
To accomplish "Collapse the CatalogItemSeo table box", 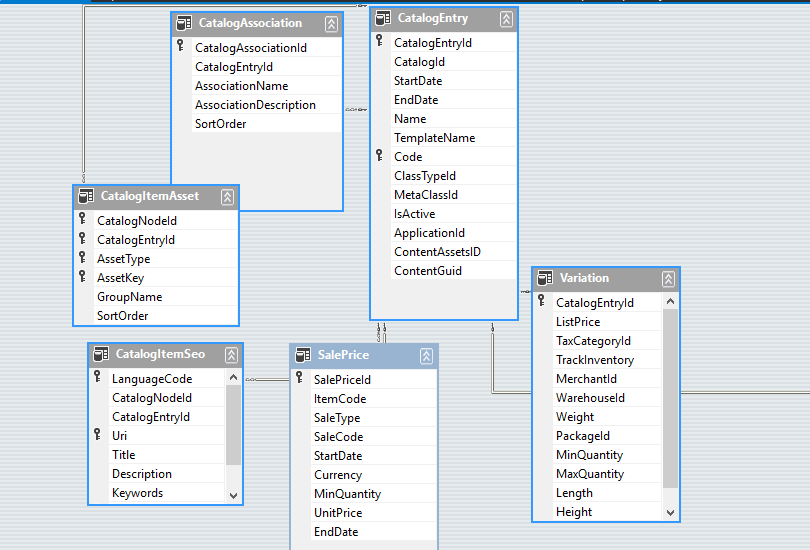I will click(231, 354).
